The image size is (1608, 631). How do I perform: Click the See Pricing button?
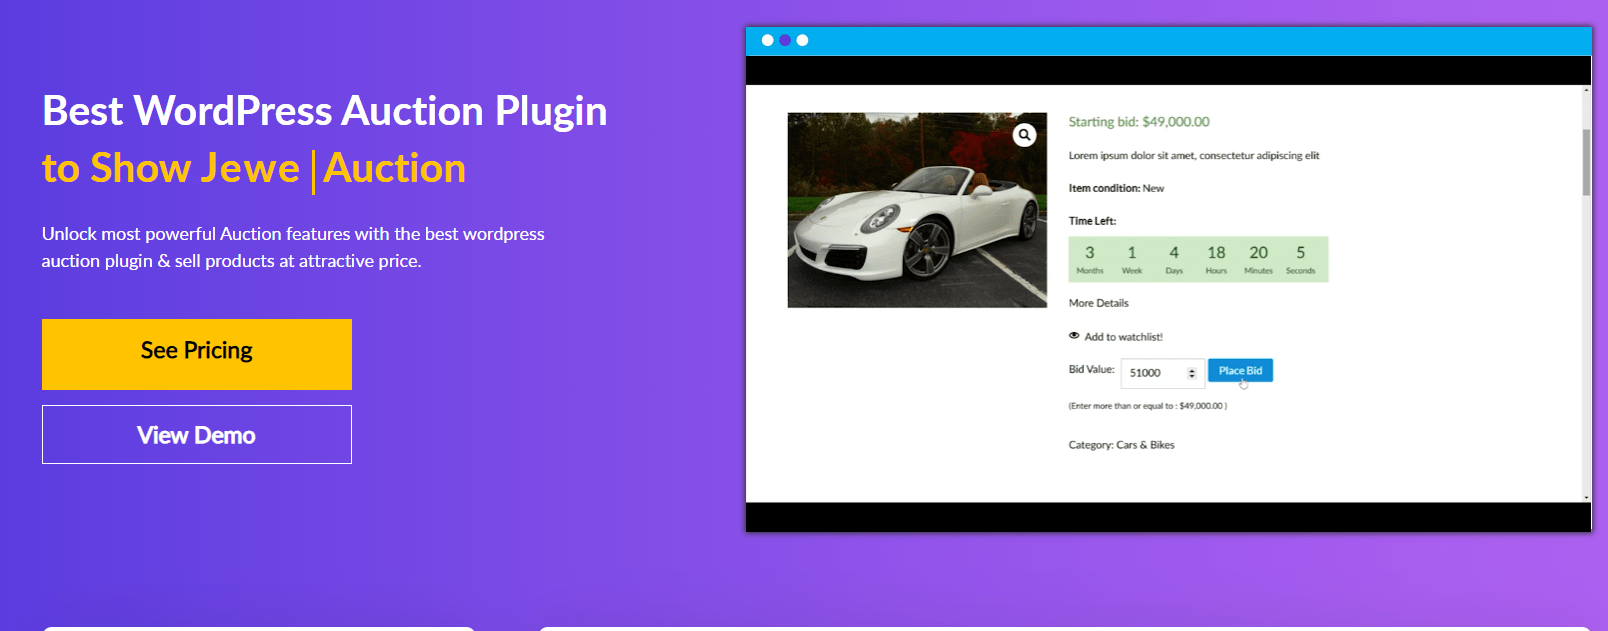pyautogui.click(x=197, y=354)
